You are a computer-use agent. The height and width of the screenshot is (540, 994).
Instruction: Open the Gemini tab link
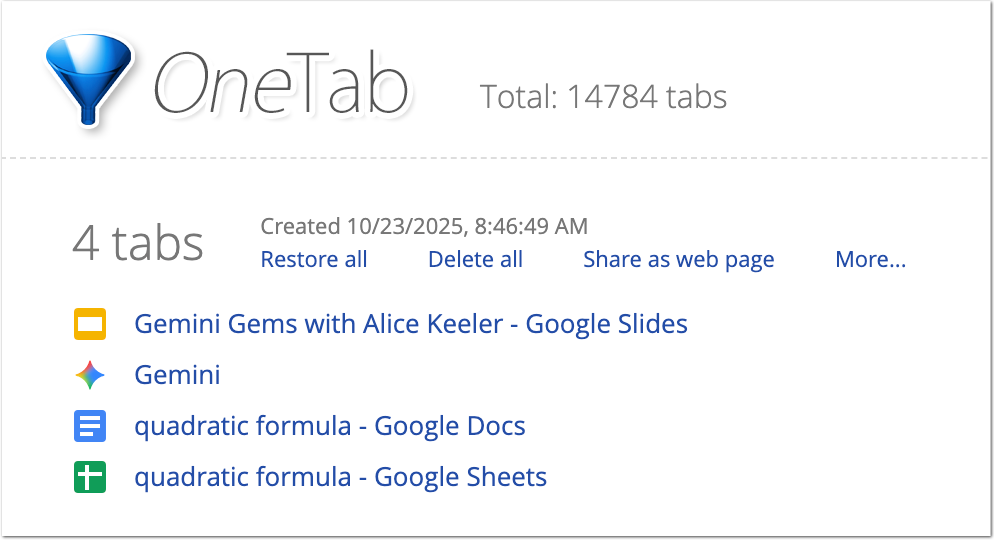coord(177,376)
